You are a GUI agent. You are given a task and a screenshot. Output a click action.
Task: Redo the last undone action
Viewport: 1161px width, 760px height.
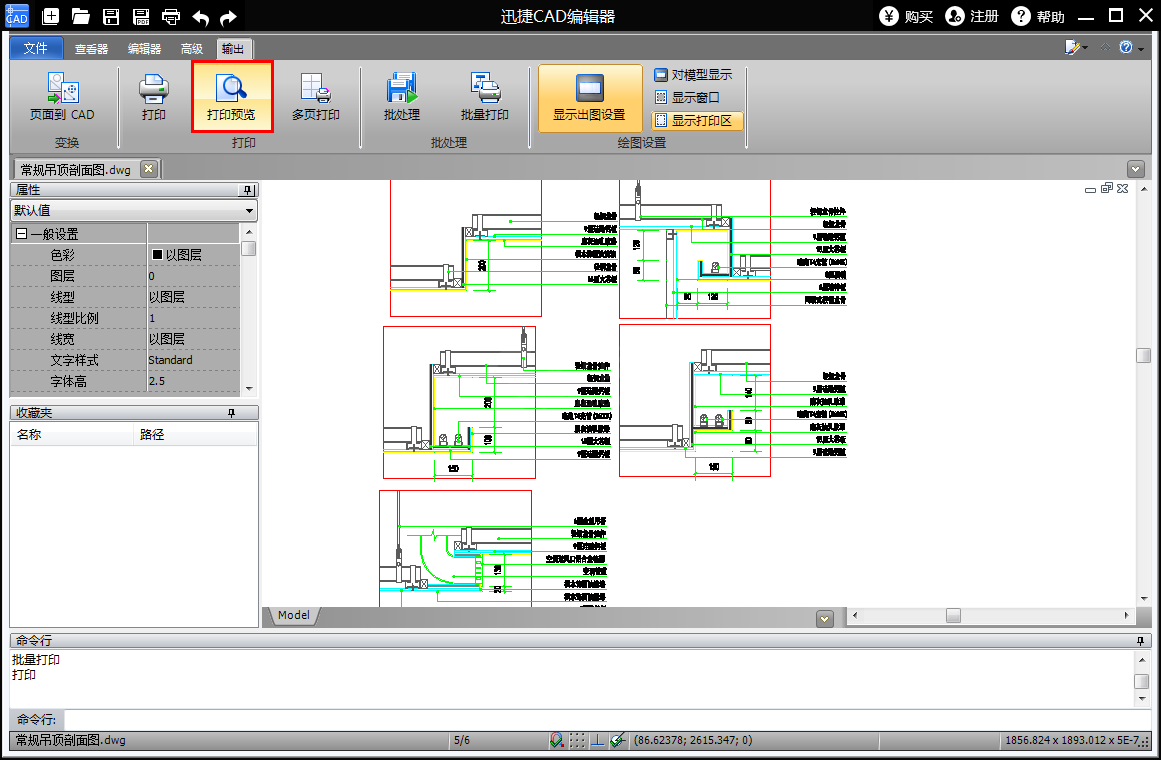pos(229,16)
